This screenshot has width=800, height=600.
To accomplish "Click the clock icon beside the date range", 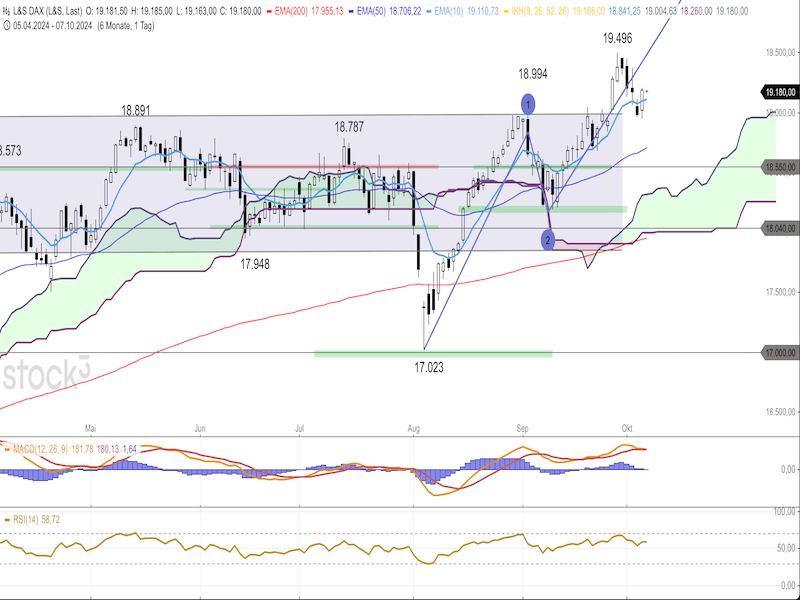I will tap(7, 26).
